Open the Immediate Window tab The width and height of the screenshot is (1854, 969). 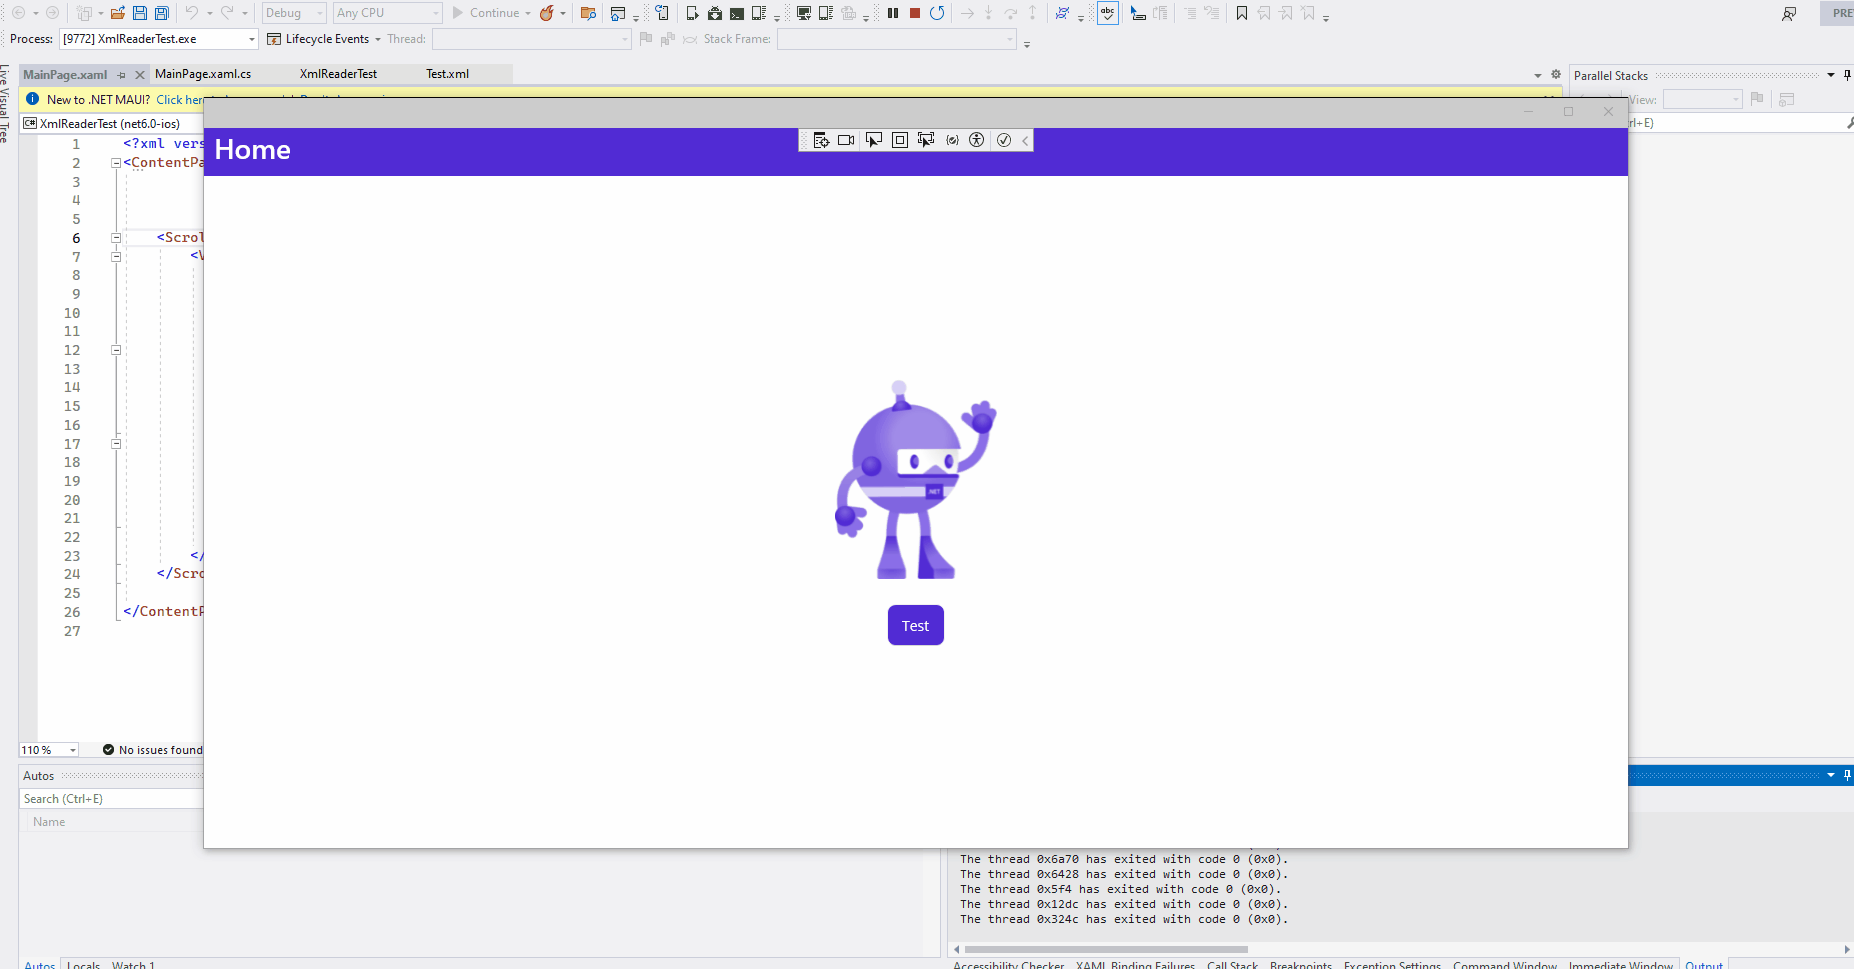(x=1620, y=965)
